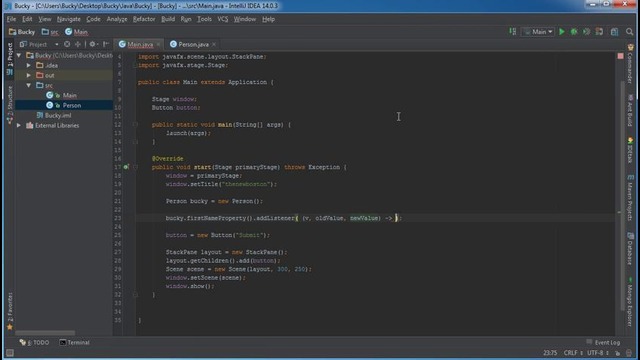Image resolution: width=640 pixels, height=360 pixels.
Task: Click the Project panel horizontal scrollbar
Action: click(45, 333)
